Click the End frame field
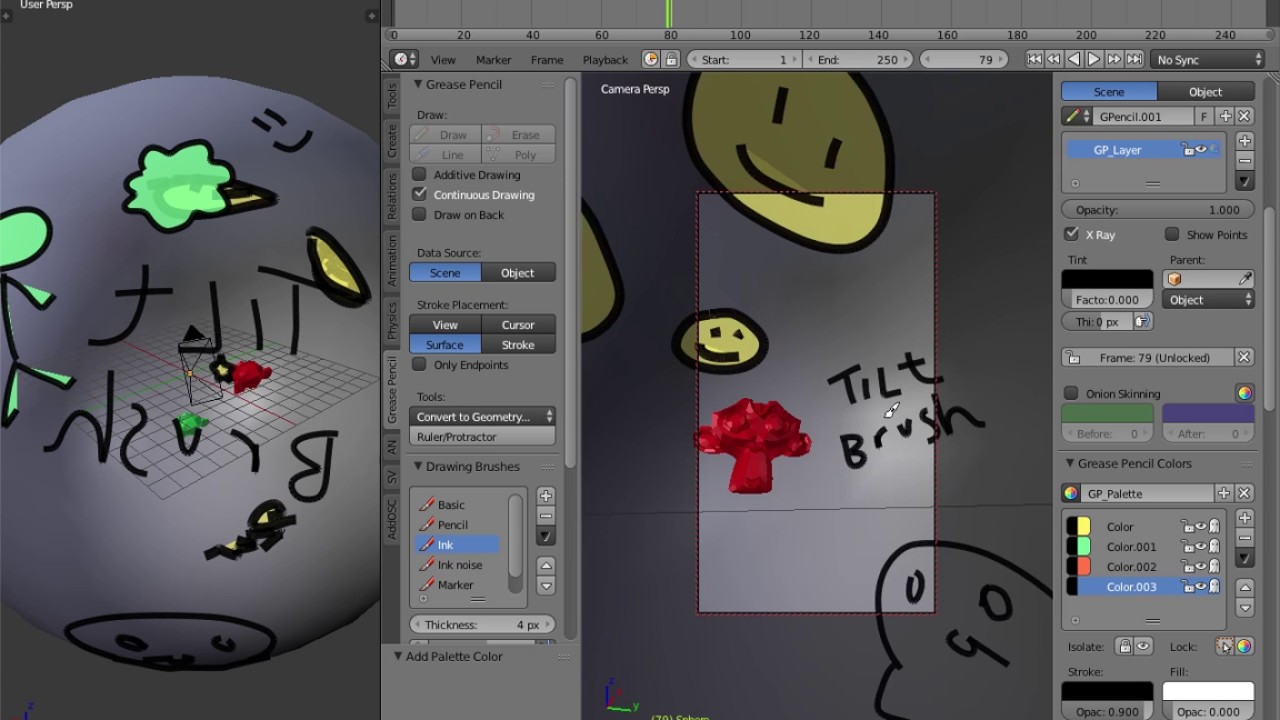The height and width of the screenshot is (720, 1280). tap(859, 59)
